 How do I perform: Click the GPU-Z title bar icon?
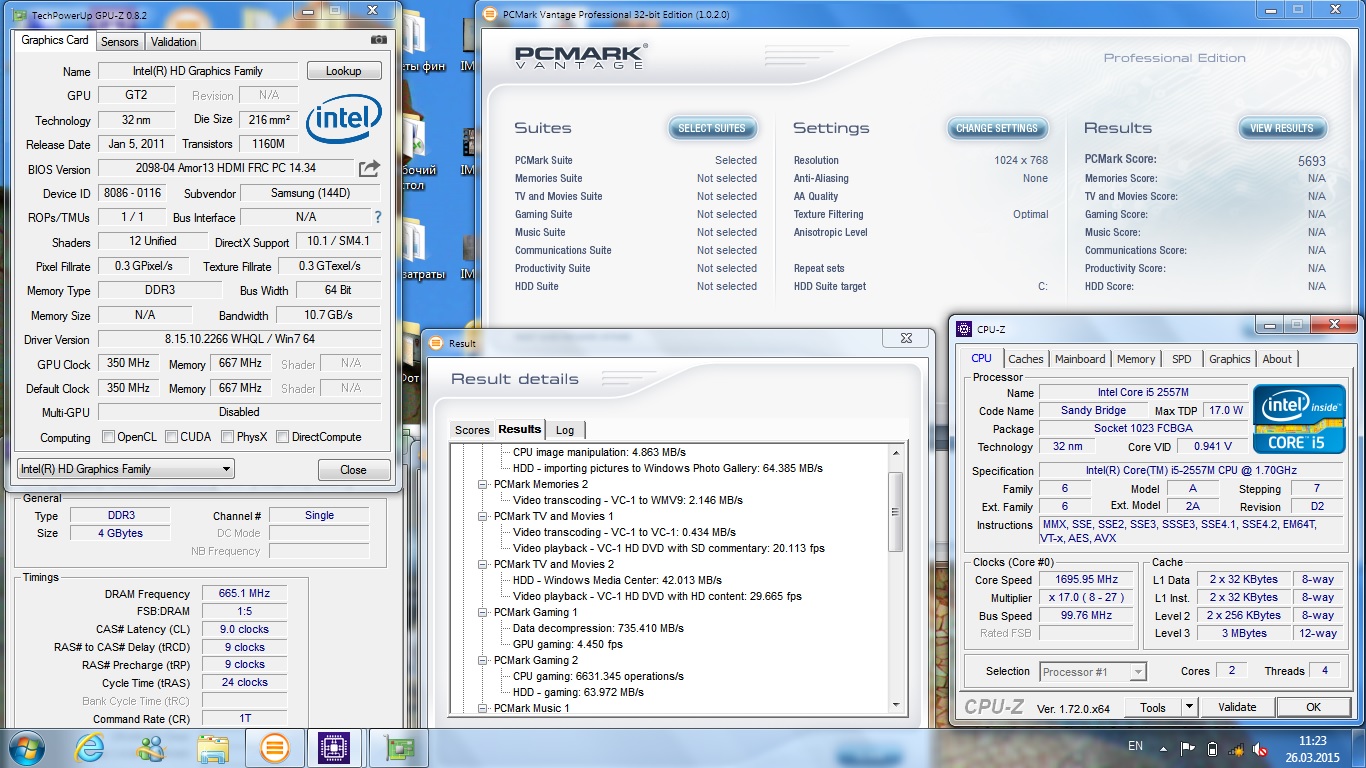[19, 15]
